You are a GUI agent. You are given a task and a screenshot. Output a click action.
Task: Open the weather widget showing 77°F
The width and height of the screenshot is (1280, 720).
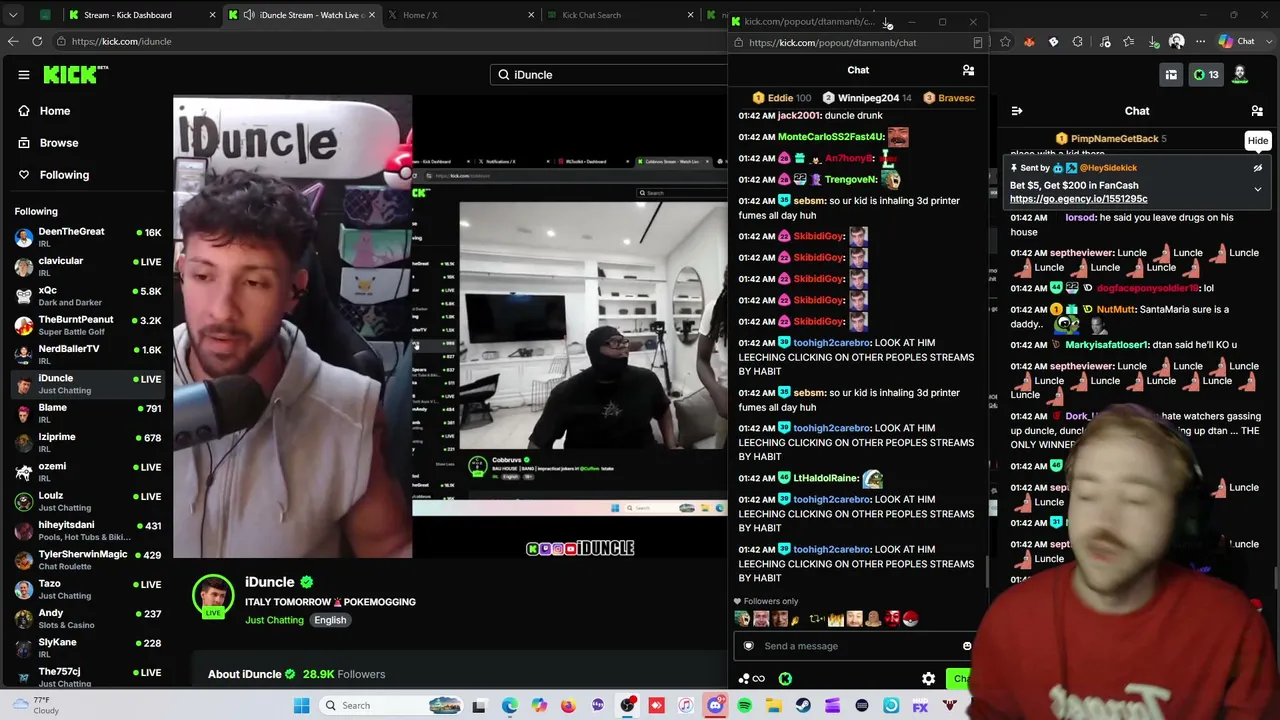35,705
